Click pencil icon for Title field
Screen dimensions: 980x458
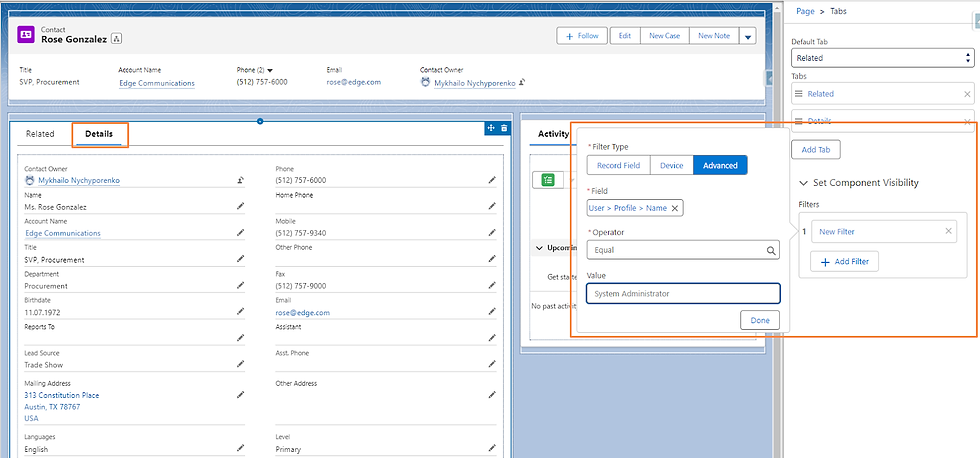(x=241, y=259)
